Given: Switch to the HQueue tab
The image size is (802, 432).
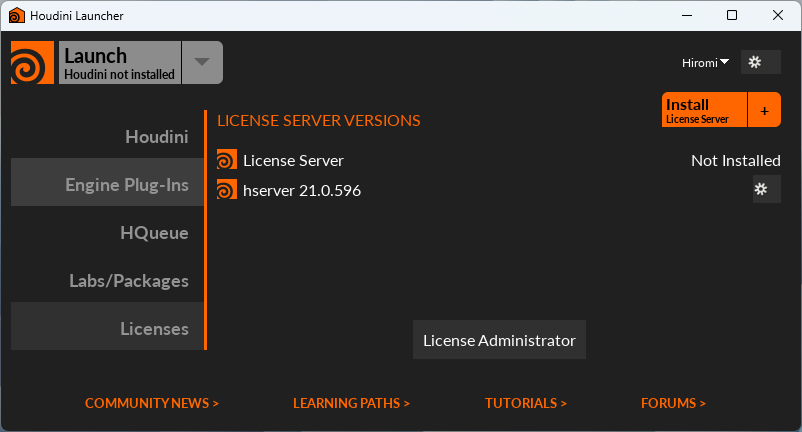Looking at the screenshot, I should [107, 233].
